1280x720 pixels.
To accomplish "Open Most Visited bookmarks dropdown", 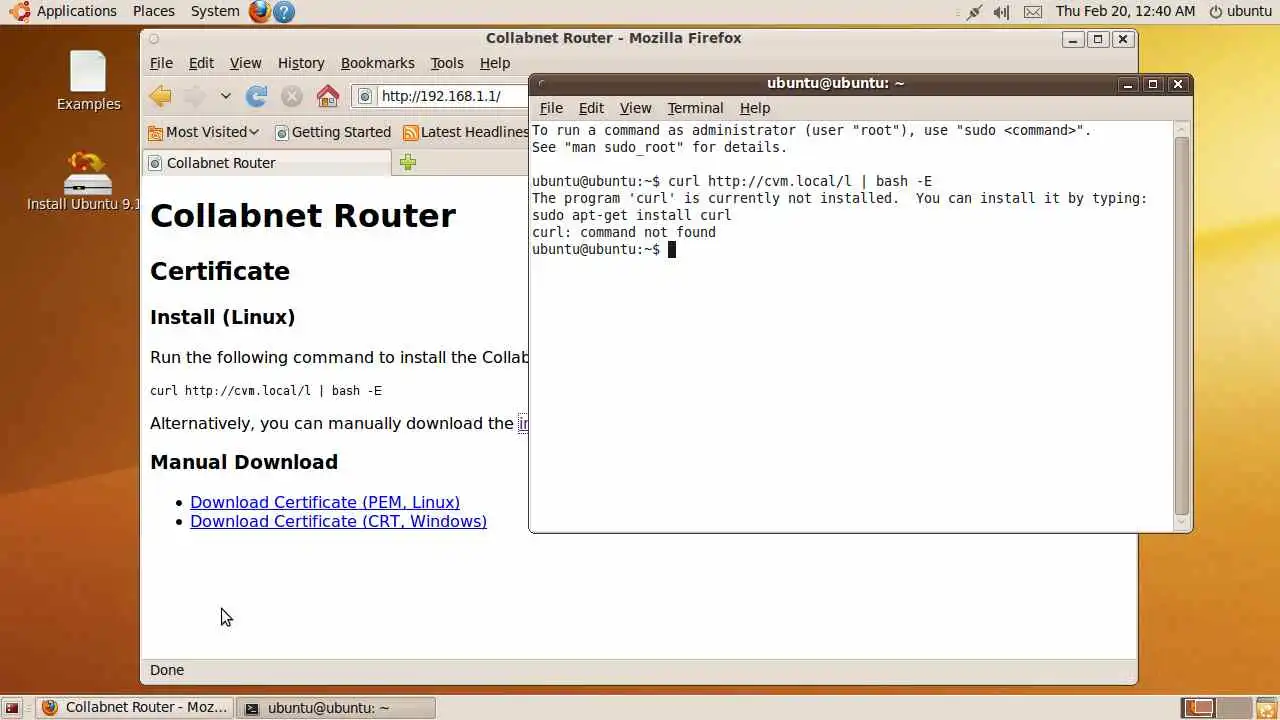I will tap(203, 132).
